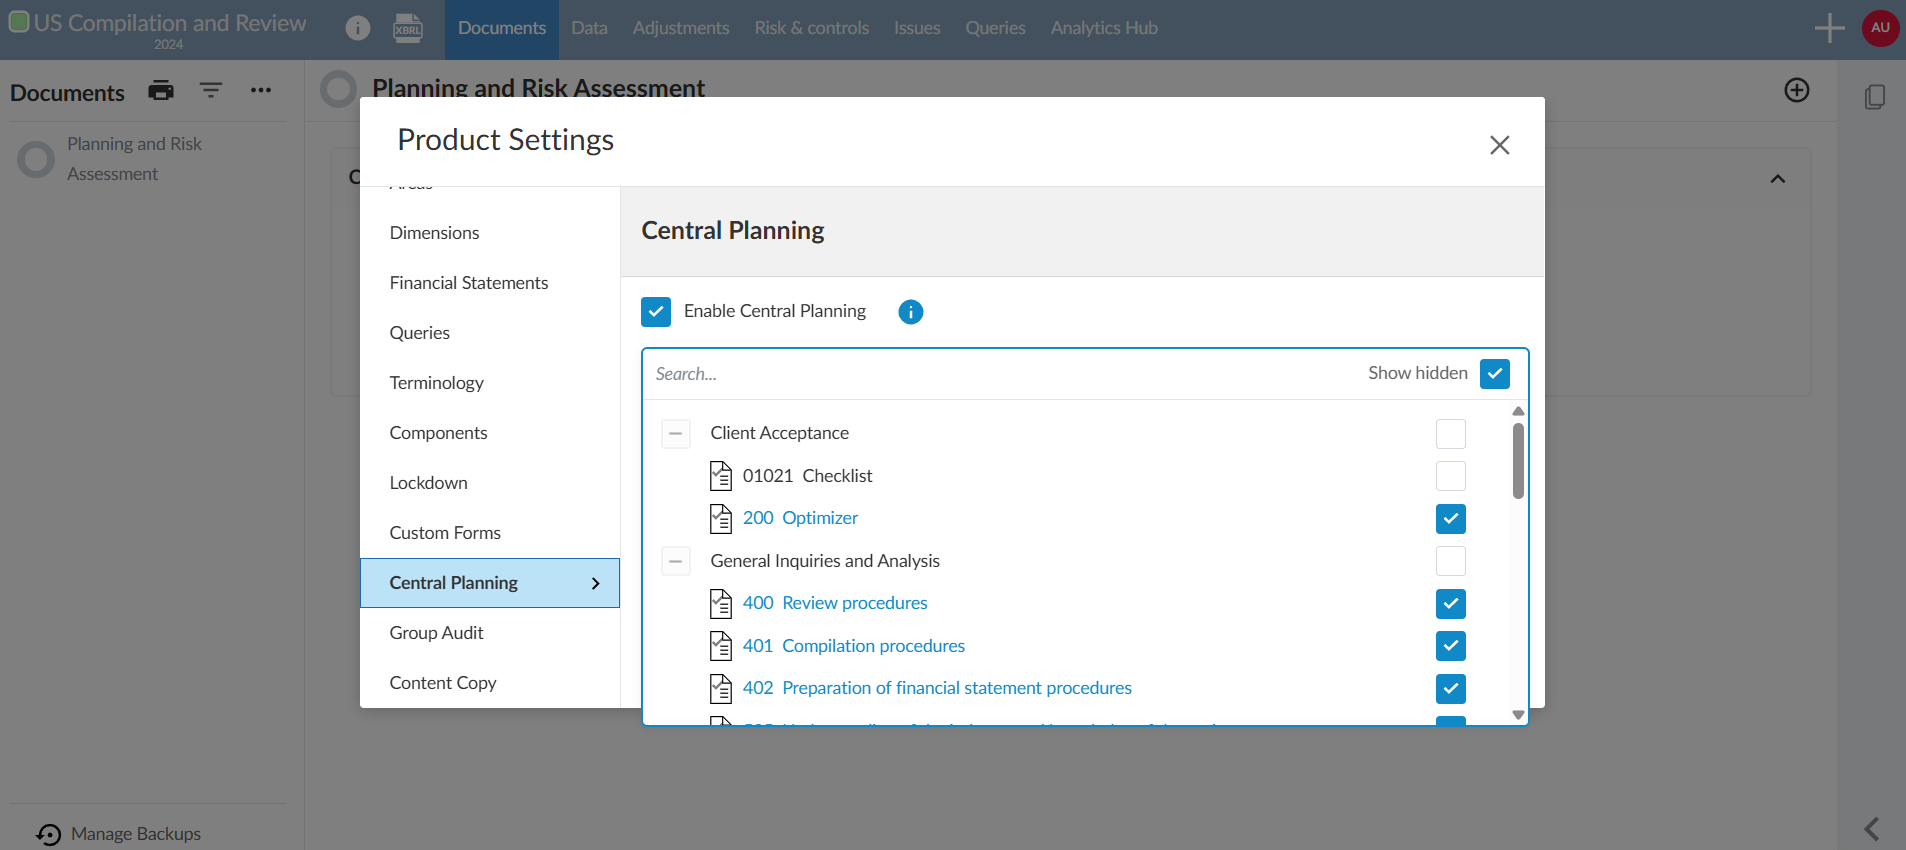Image resolution: width=1906 pixels, height=850 pixels.
Task: Click the circled plus add icon
Action: (1796, 91)
